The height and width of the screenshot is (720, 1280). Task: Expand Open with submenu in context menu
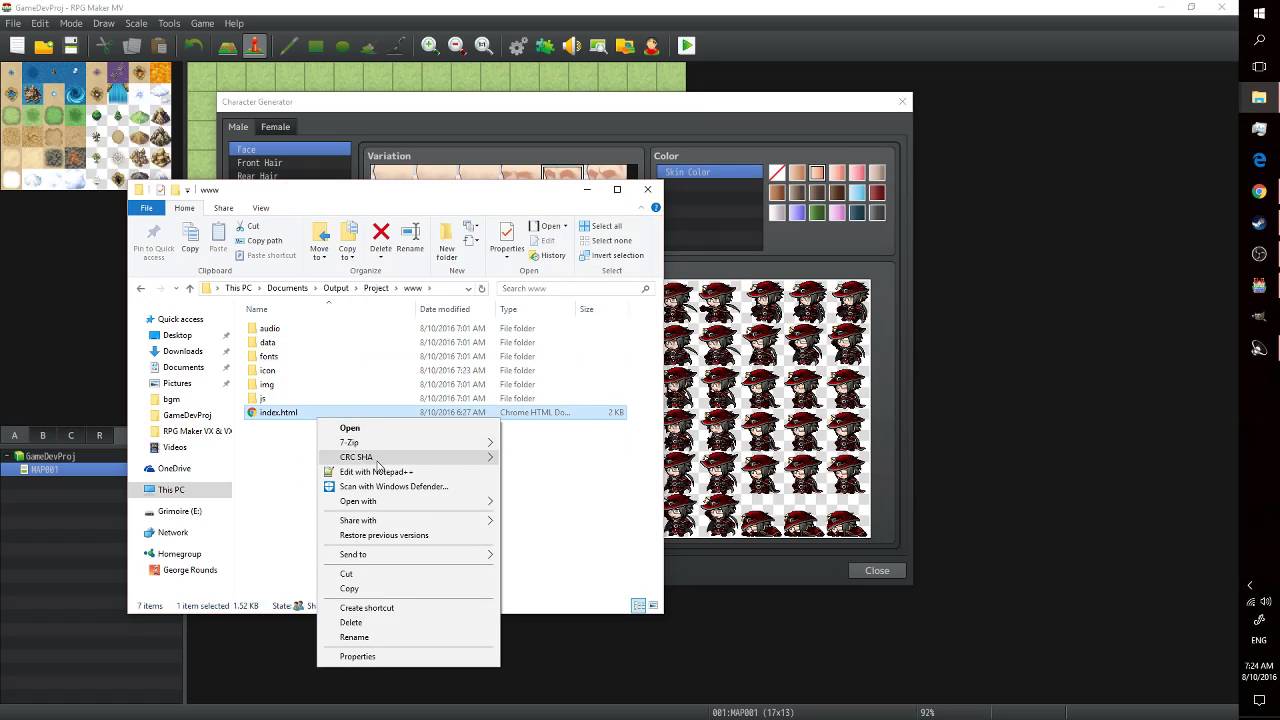408,501
